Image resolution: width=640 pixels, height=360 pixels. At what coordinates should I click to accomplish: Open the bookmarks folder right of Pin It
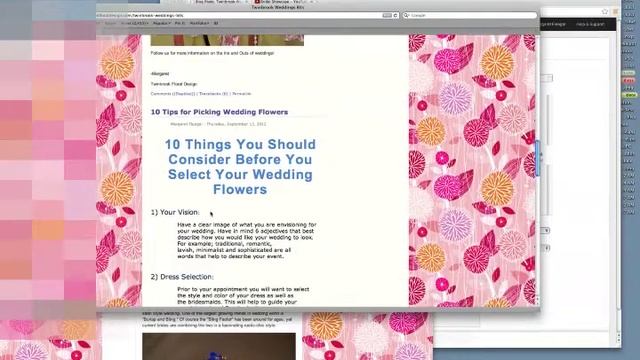[x=199, y=23]
